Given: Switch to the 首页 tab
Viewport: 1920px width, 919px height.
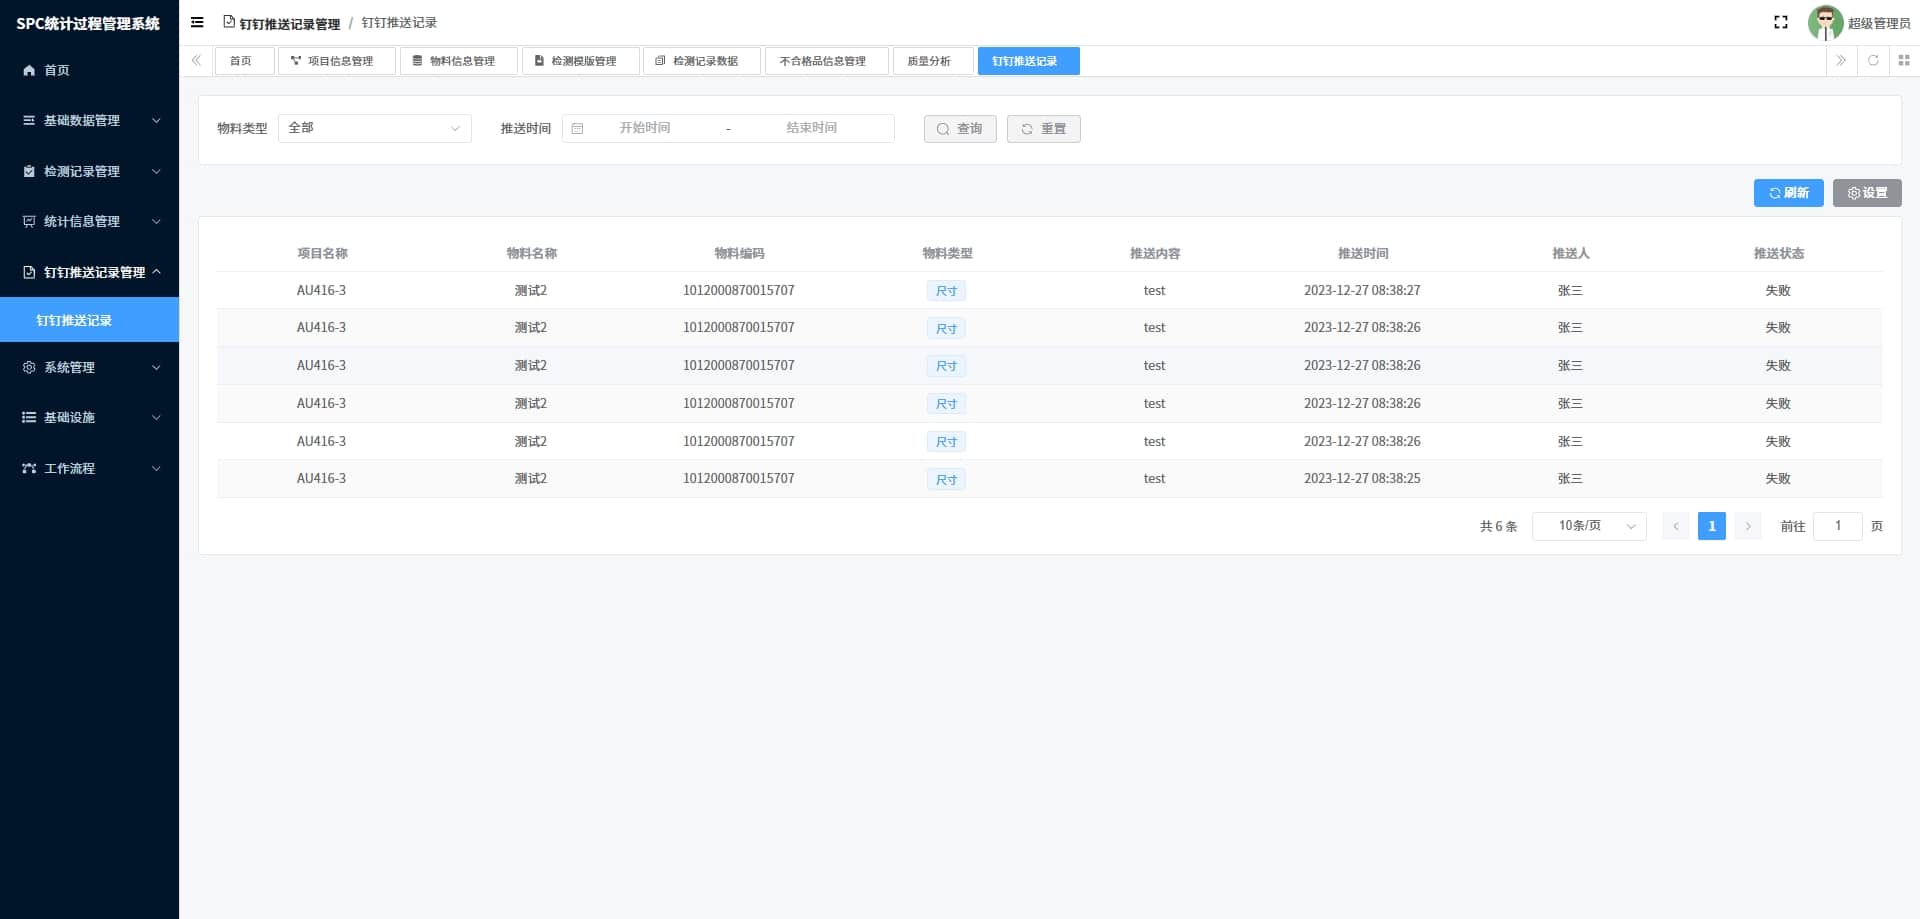Looking at the screenshot, I should (244, 61).
